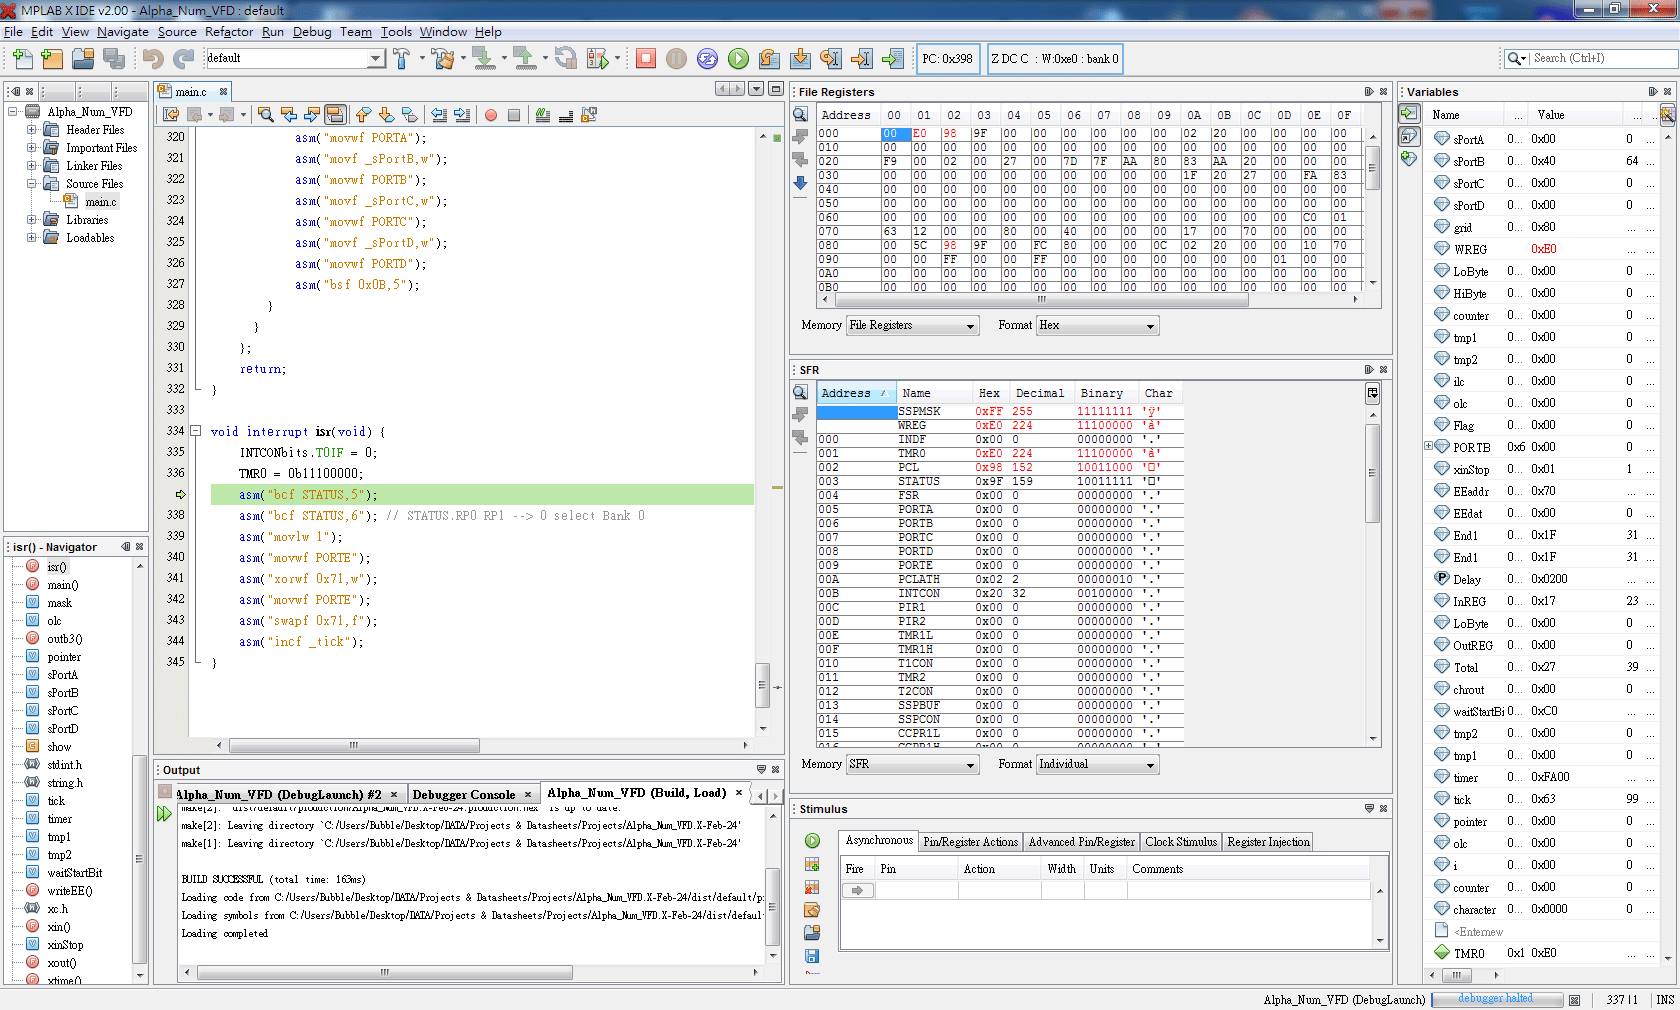The height and width of the screenshot is (1010, 1680).
Task: Open main.c in the project tree
Action: [100, 202]
